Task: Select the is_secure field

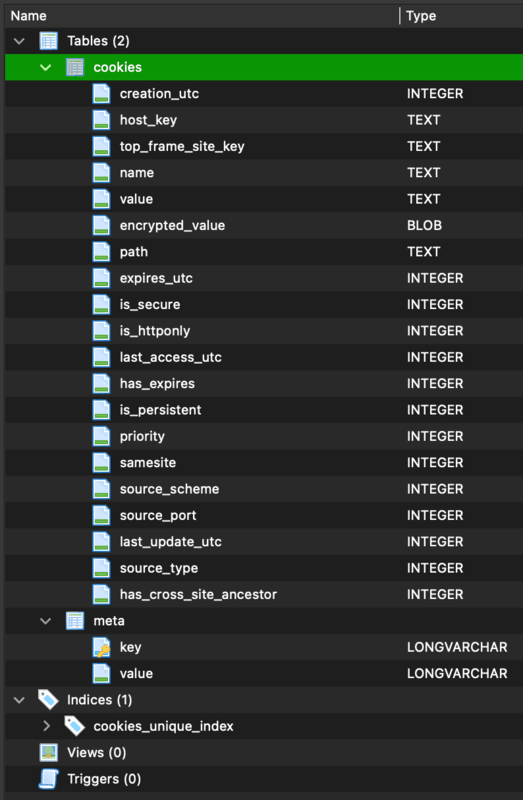Action: pyautogui.click(x=264, y=305)
